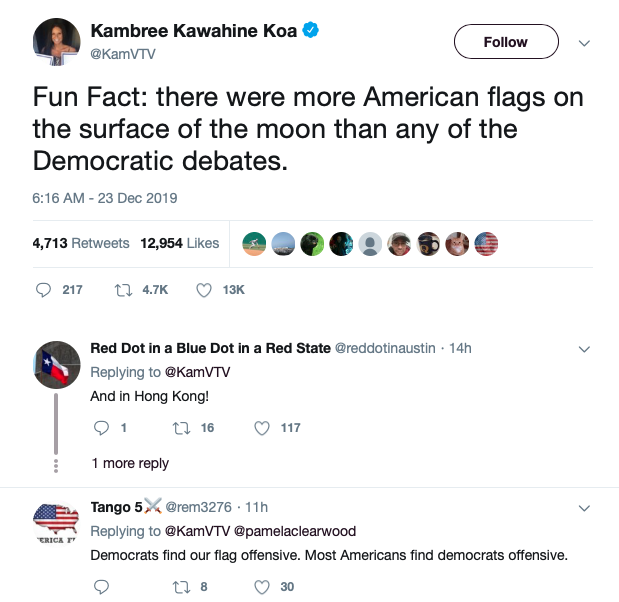Show the '1 more reply' thread

(x=130, y=463)
